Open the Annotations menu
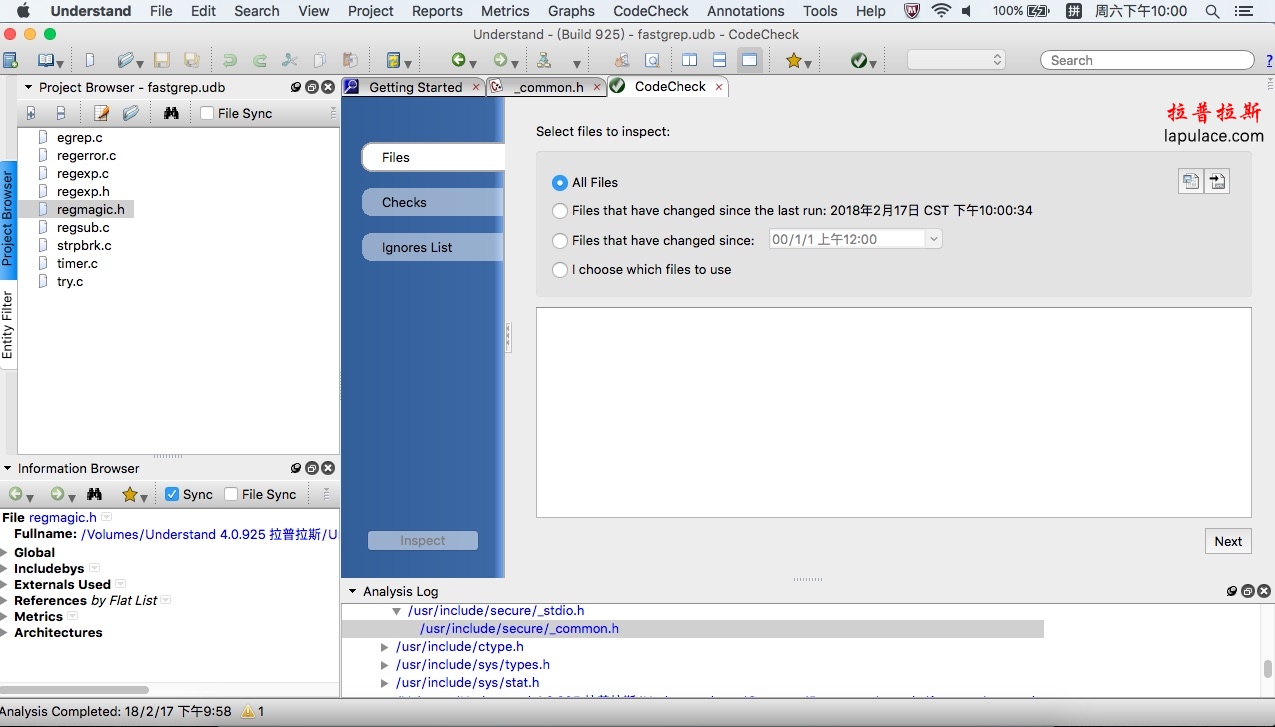 pos(745,11)
